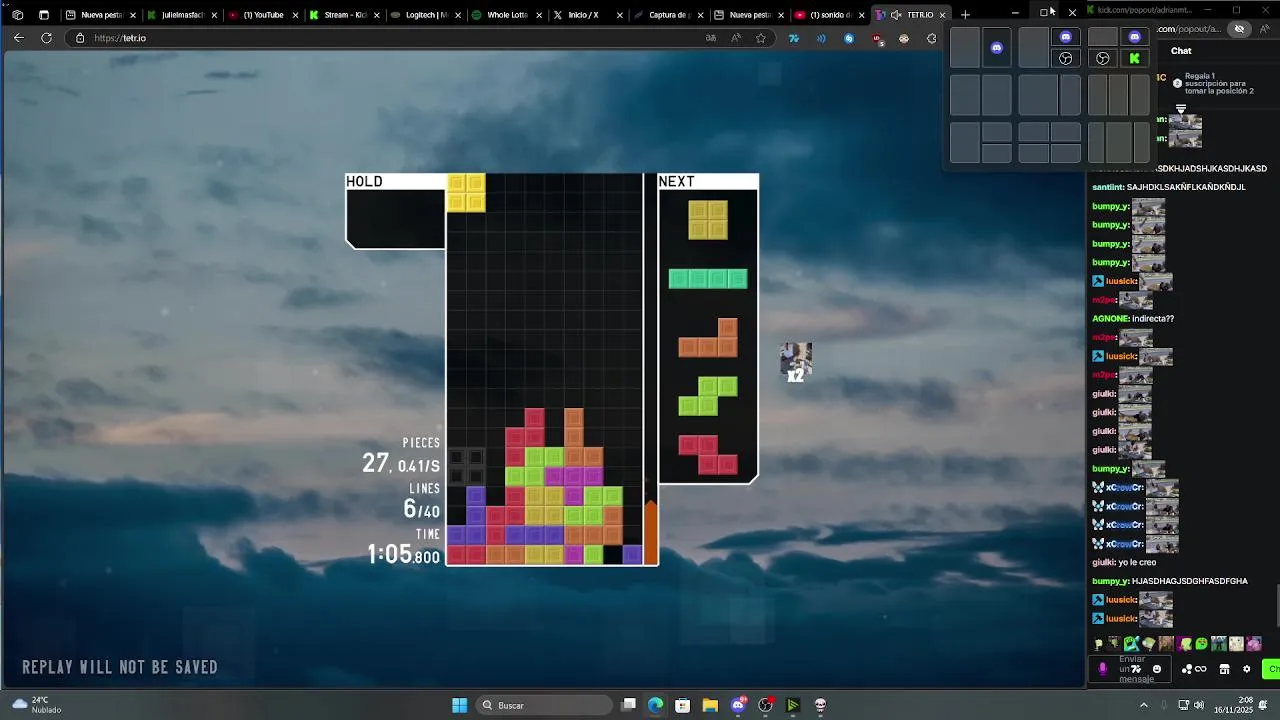
Task: Mute the TETR.IO tab speaker icon
Action: click(896, 15)
